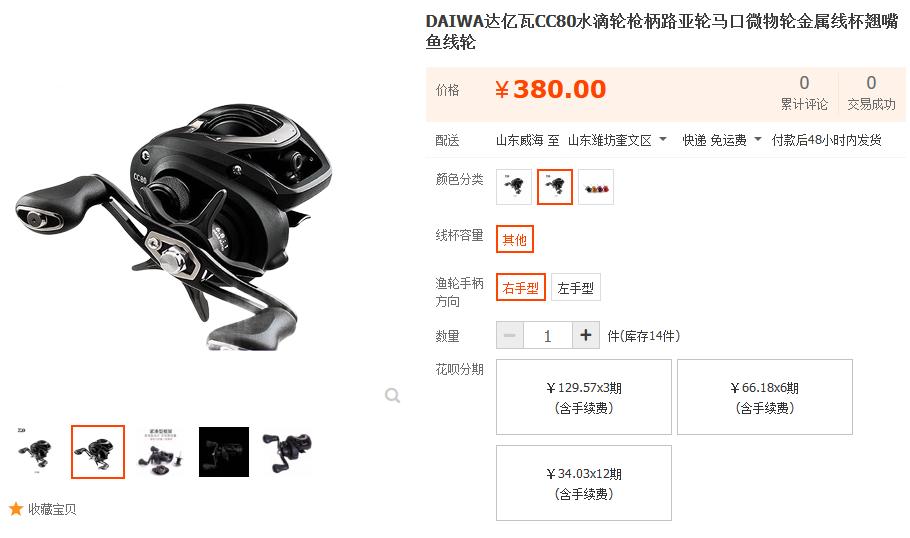Select 右手型 handle direction
The image size is (910, 538).
pyautogui.click(x=521, y=287)
